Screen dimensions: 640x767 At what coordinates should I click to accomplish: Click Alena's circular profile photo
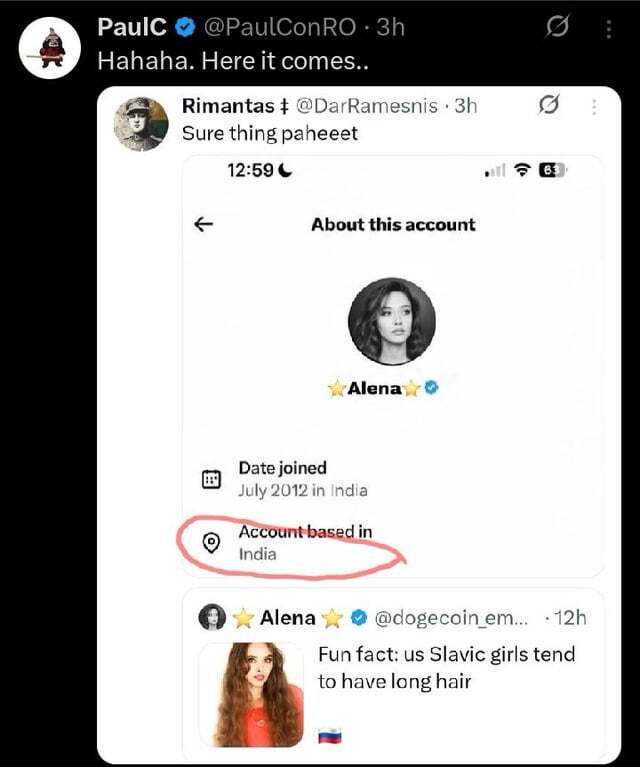click(391, 321)
